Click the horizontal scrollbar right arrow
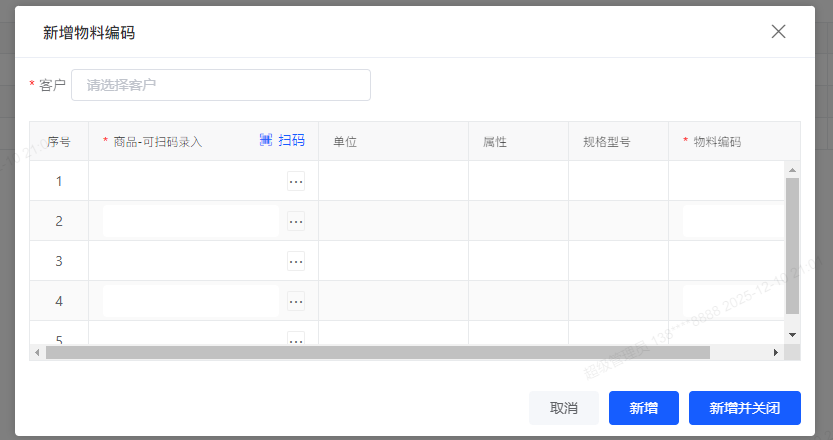This screenshot has height=440, width=833. [775, 353]
